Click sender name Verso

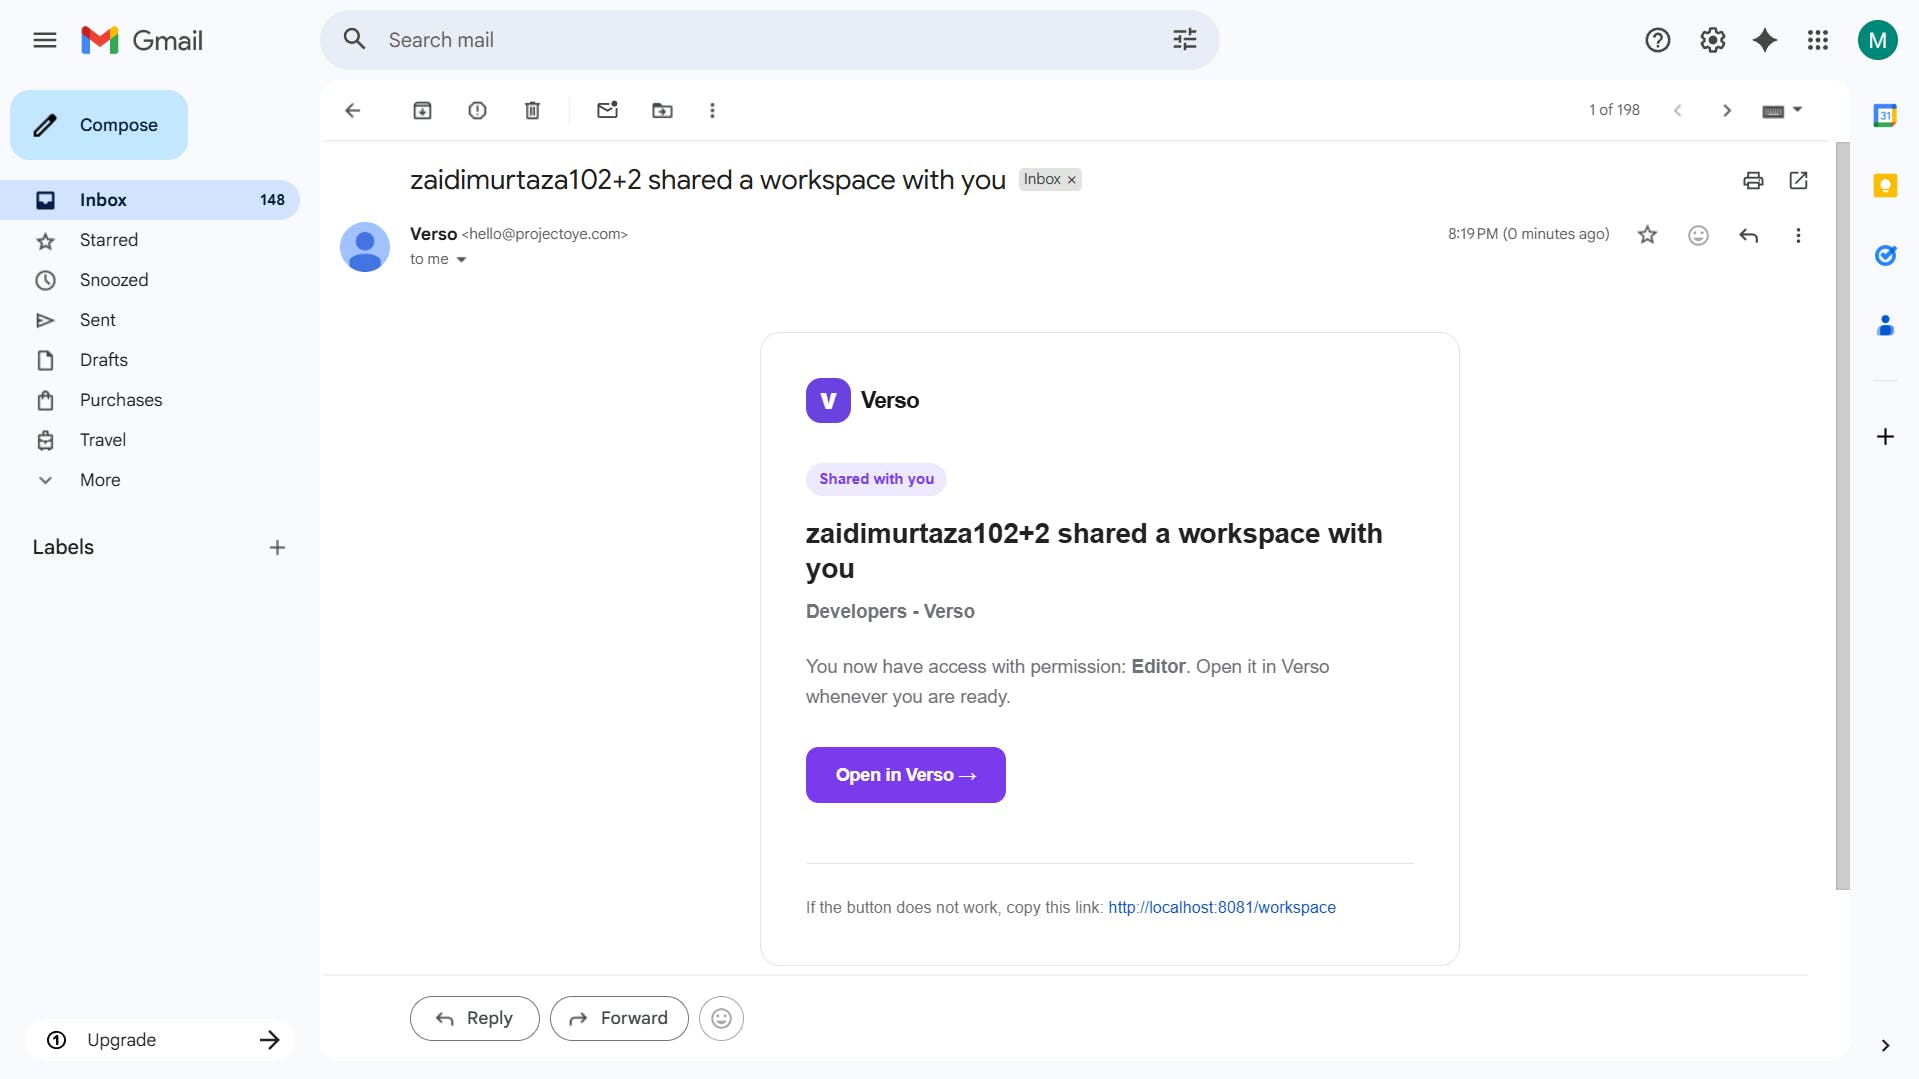tap(433, 234)
